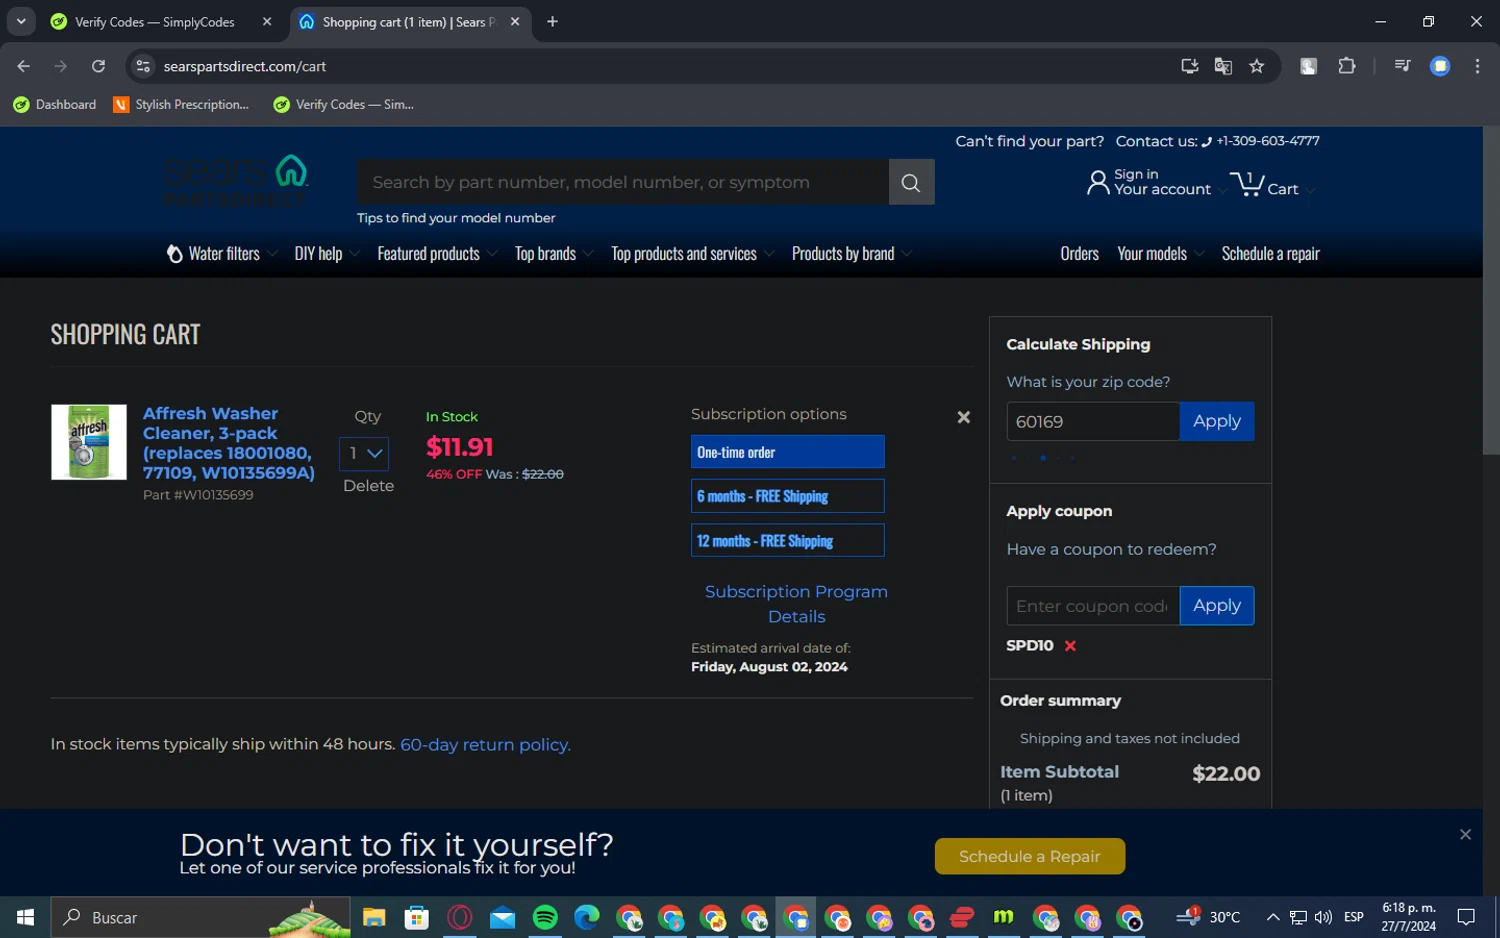Open the Dashboard bookmark
The width and height of the screenshot is (1500, 938).
[55, 104]
